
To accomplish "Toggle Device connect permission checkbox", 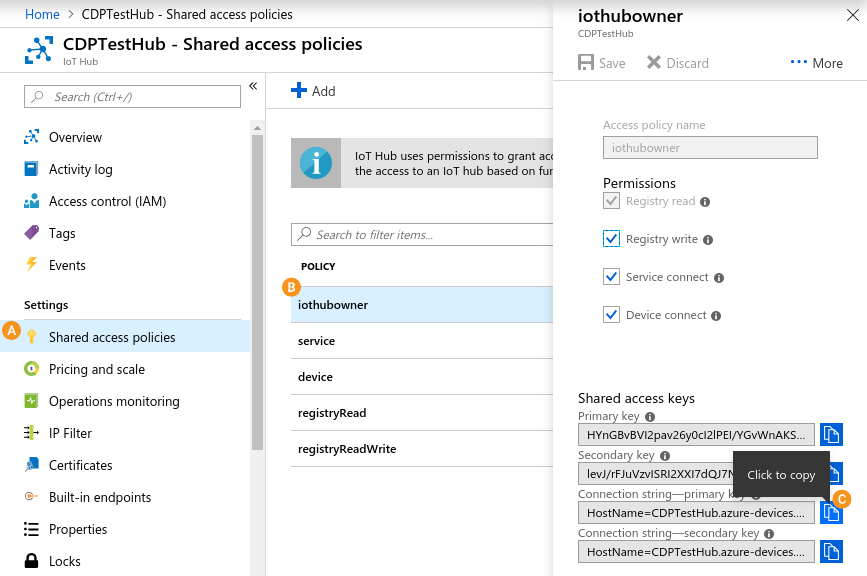I will [x=612, y=315].
